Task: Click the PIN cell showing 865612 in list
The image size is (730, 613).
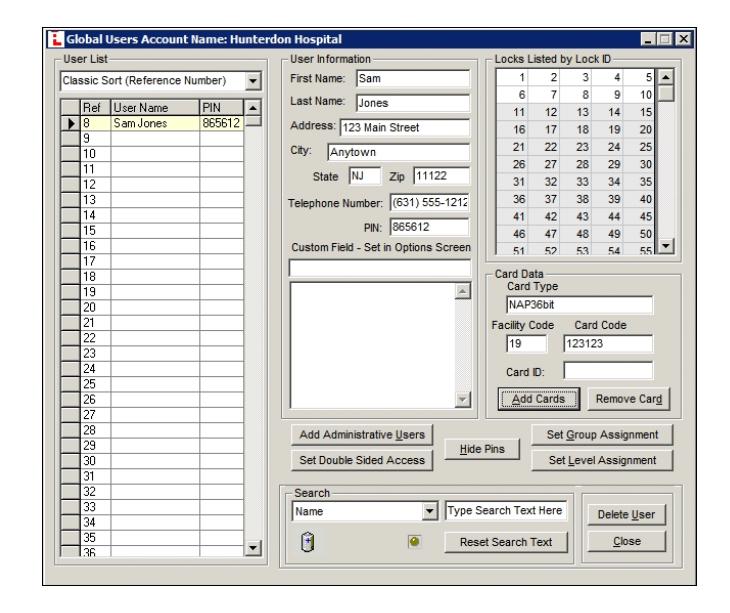Action: [x=221, y=123]
